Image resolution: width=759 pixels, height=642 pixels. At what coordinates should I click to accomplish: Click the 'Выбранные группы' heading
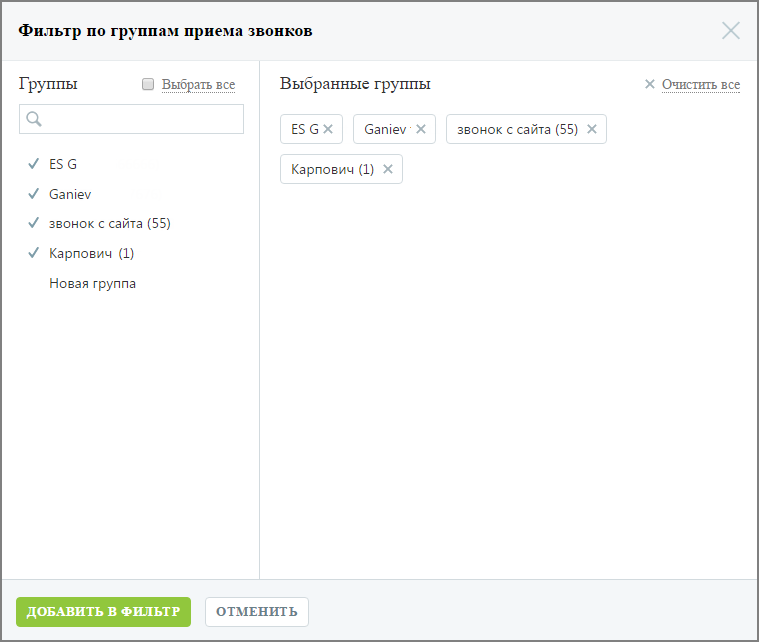[355, 84]
